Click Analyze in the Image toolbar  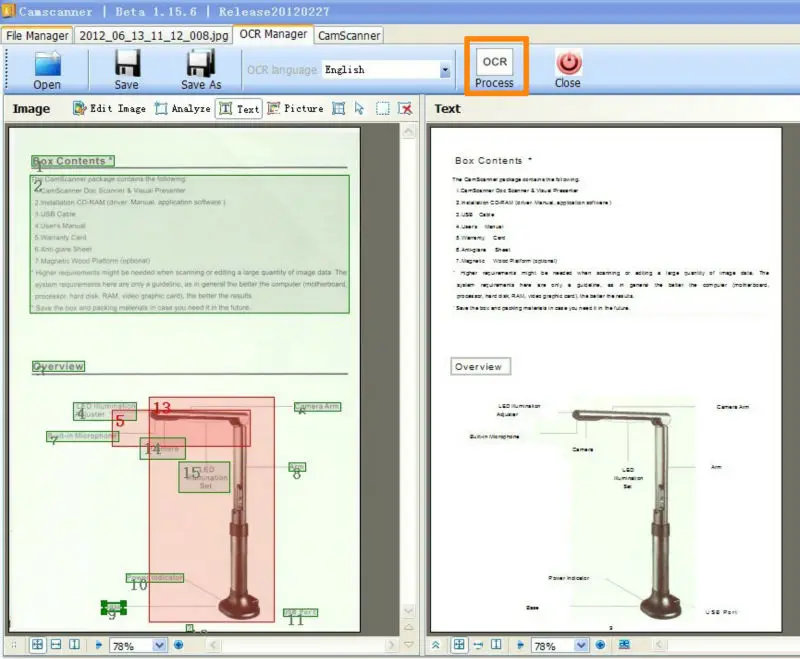pyautogui.click(x=182, y=108)
